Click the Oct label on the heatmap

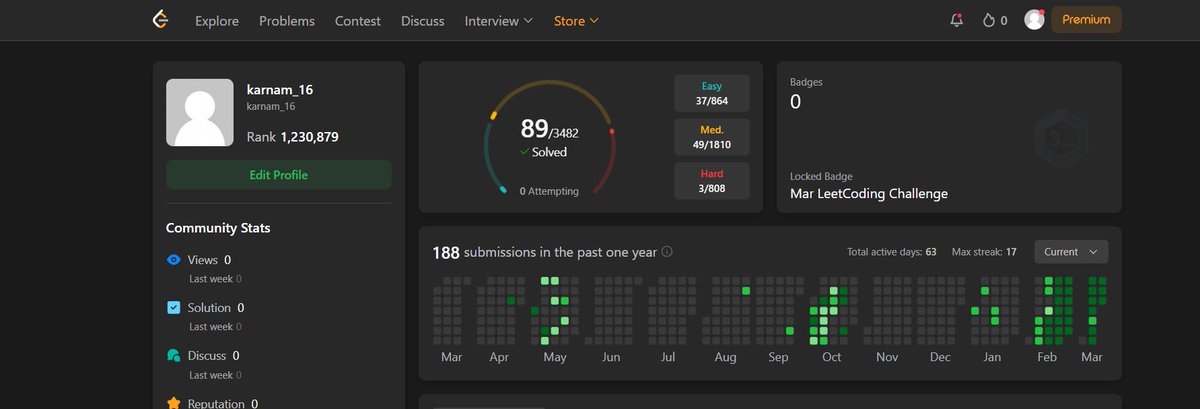coord(831,357)
